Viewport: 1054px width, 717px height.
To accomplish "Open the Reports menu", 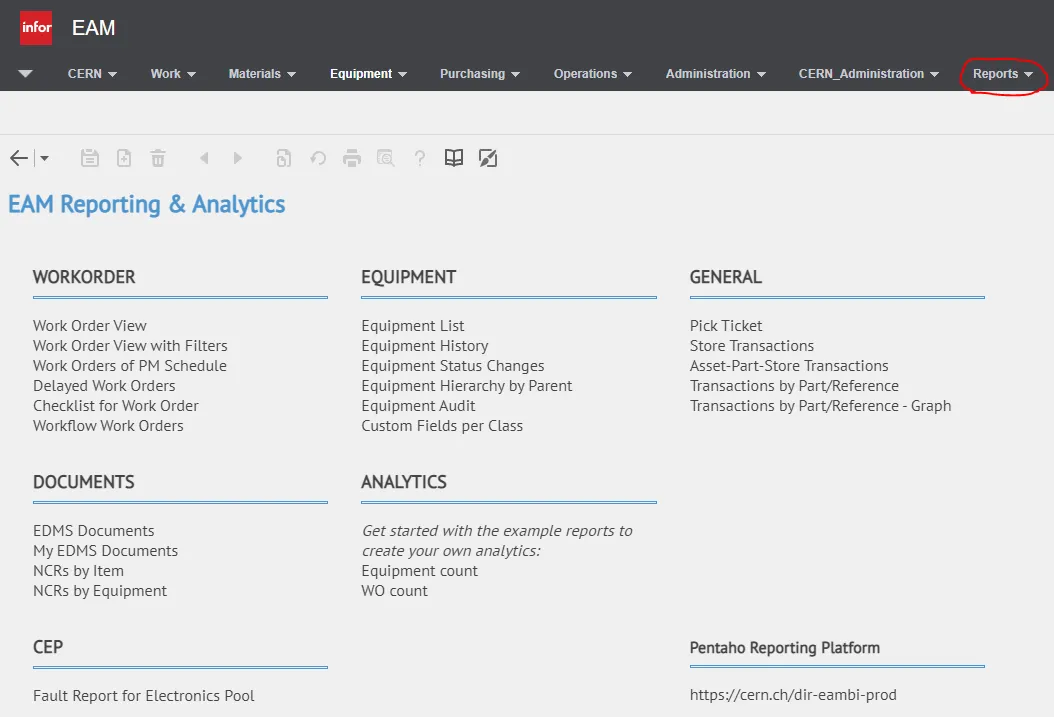I will pos(1003,74).
